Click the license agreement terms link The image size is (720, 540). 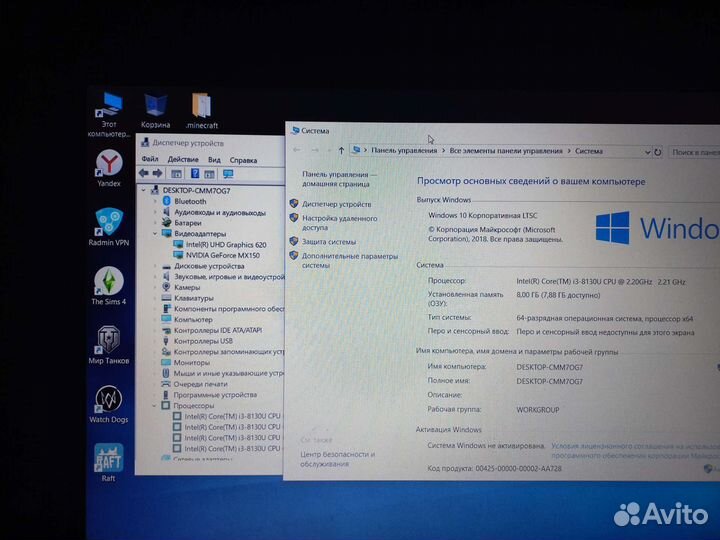(x=635, y=451)
